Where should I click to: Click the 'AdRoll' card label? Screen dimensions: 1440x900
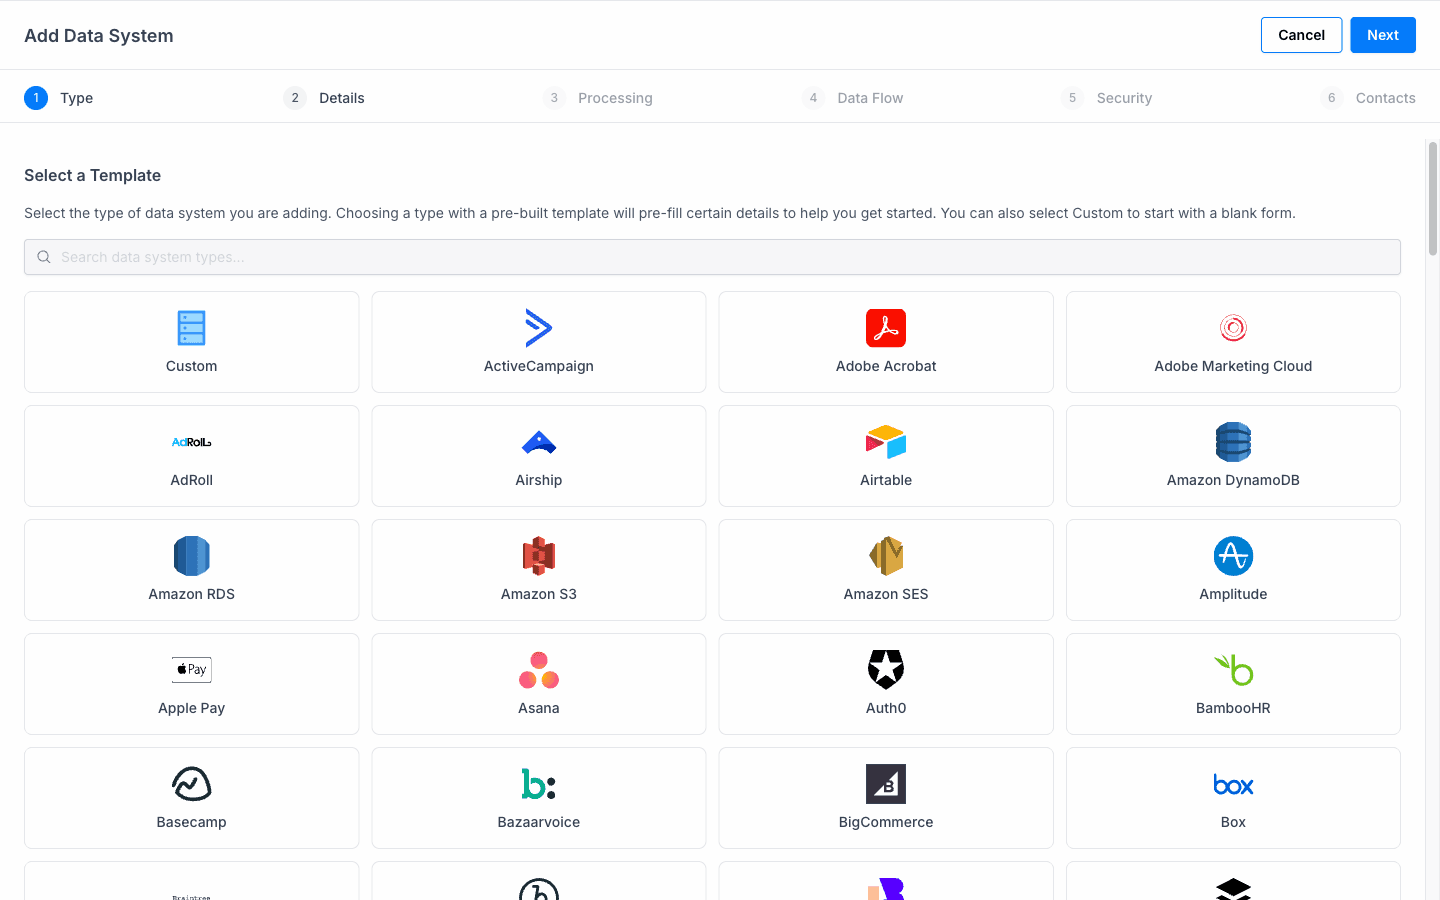191,480
